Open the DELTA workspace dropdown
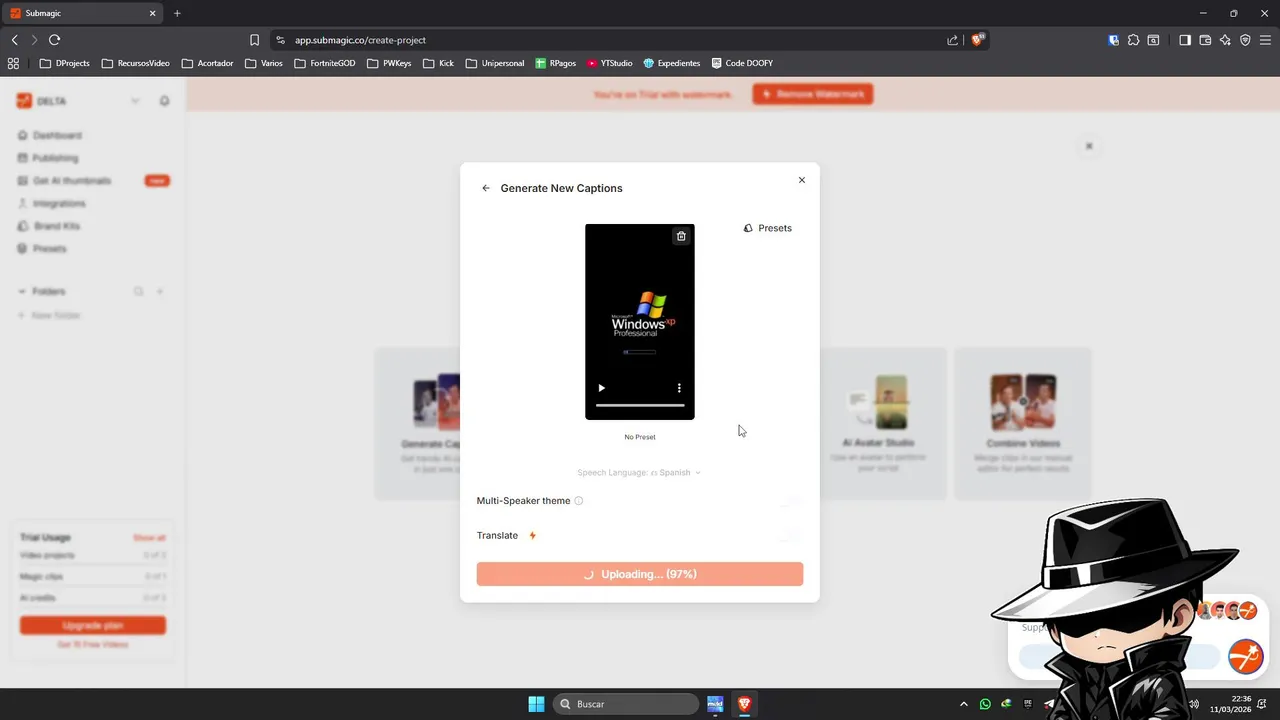 (x=135, y=101)
